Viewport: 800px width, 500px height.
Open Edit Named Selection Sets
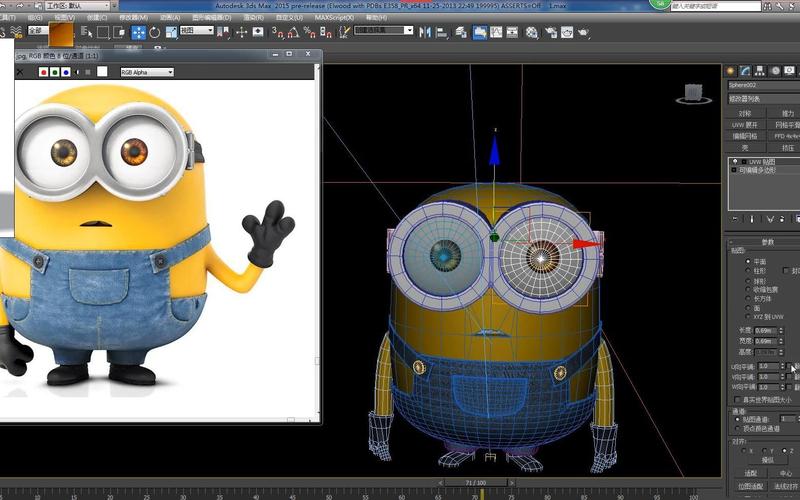point(345,33)
